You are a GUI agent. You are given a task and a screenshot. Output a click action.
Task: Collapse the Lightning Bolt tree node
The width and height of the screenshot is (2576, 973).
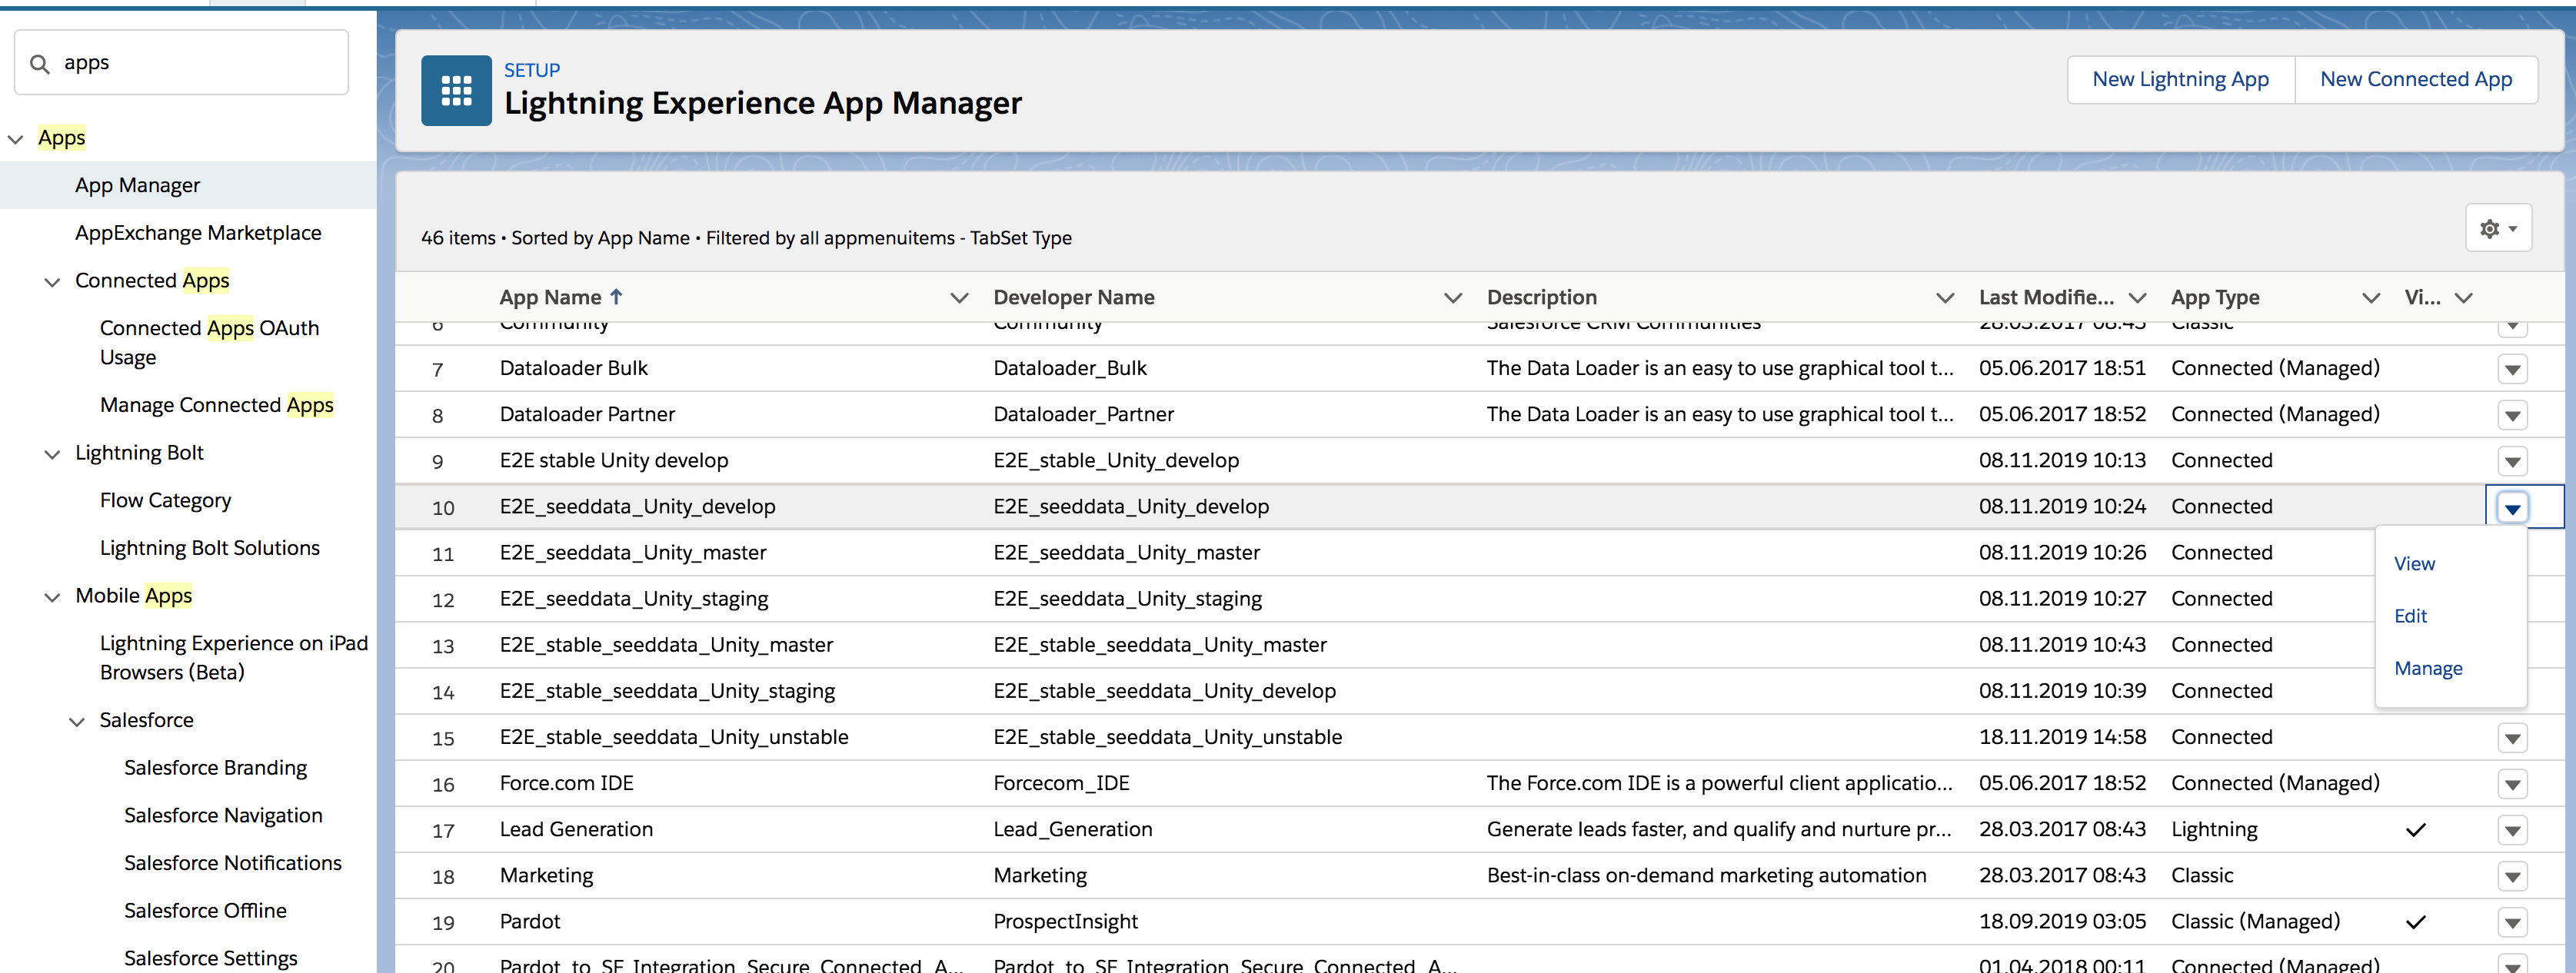[52, 454]
